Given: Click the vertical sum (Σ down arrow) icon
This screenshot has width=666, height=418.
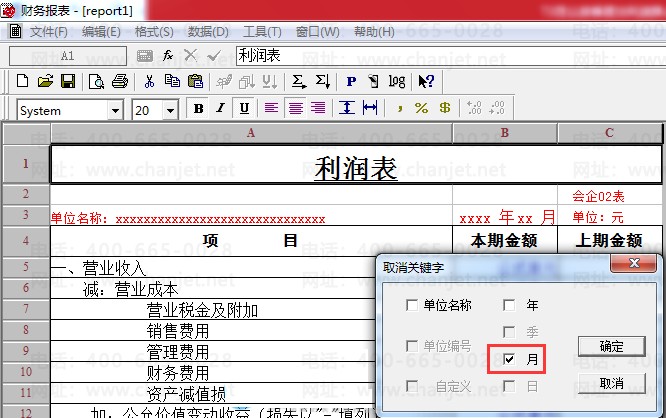Looking at the screenshot, I should point(323,81).
